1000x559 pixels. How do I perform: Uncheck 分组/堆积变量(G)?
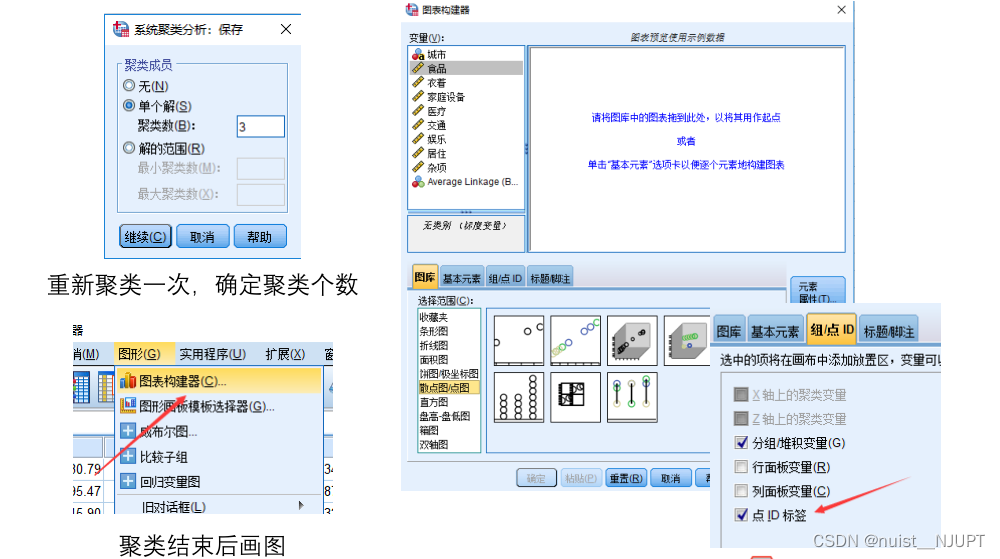(x=741, y=442)
